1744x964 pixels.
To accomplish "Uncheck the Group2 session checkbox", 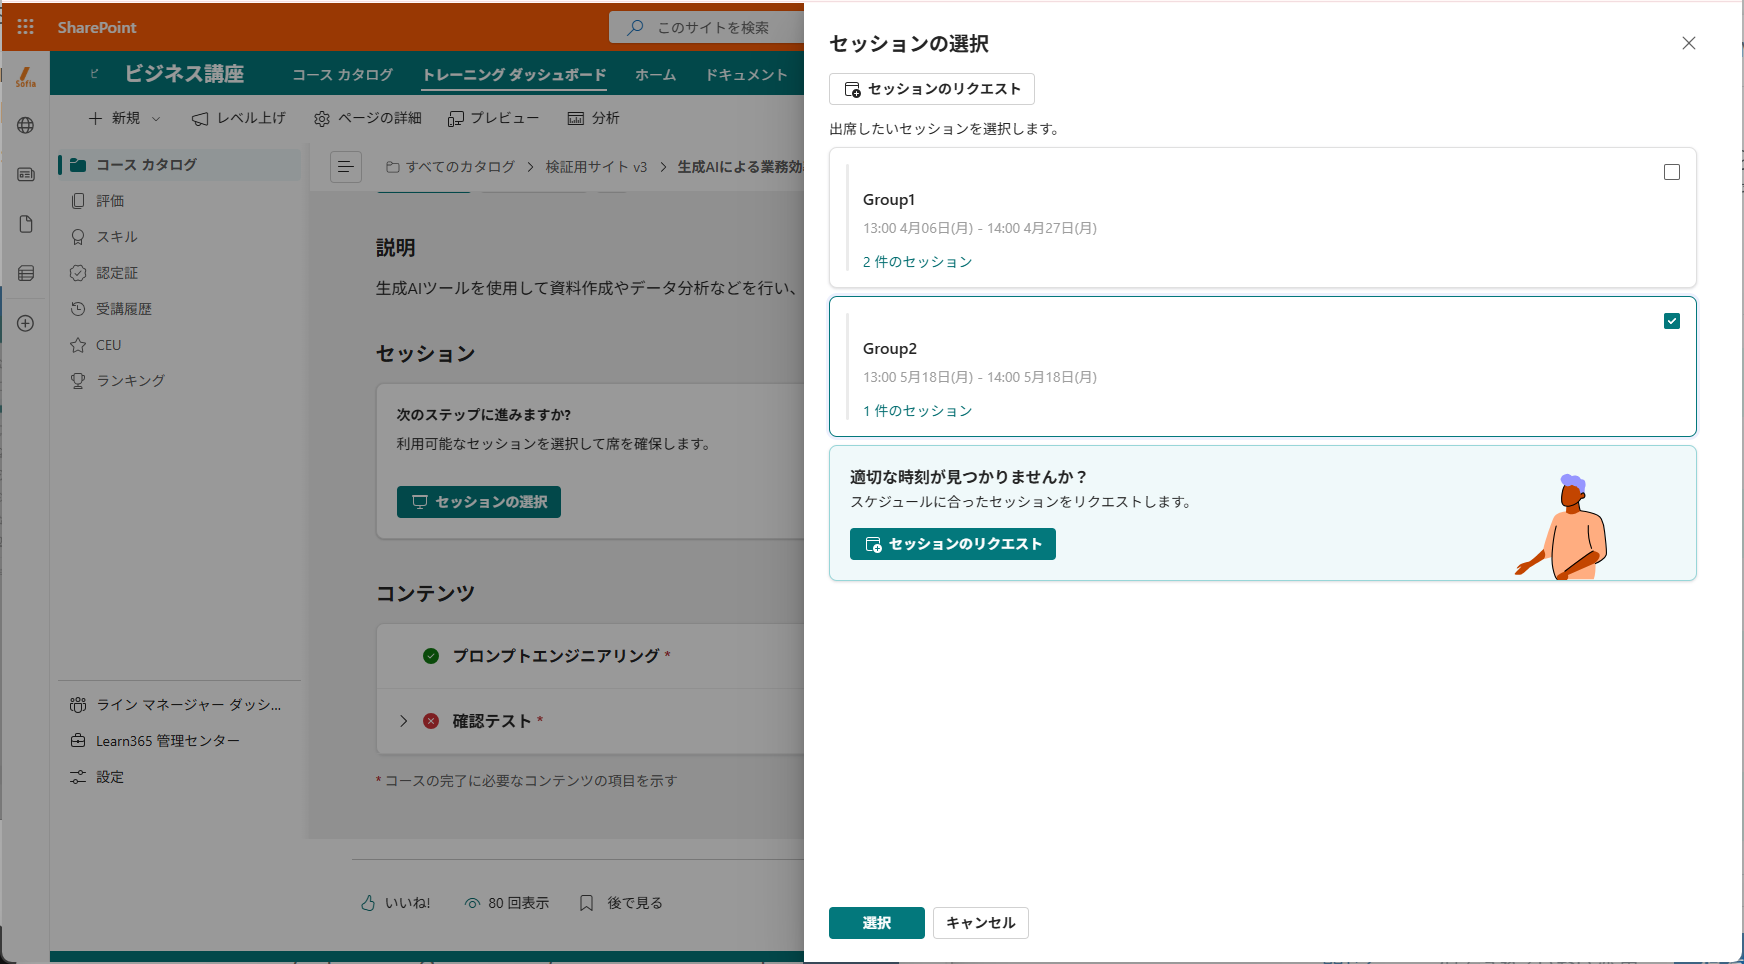I will pos(1672,321).
